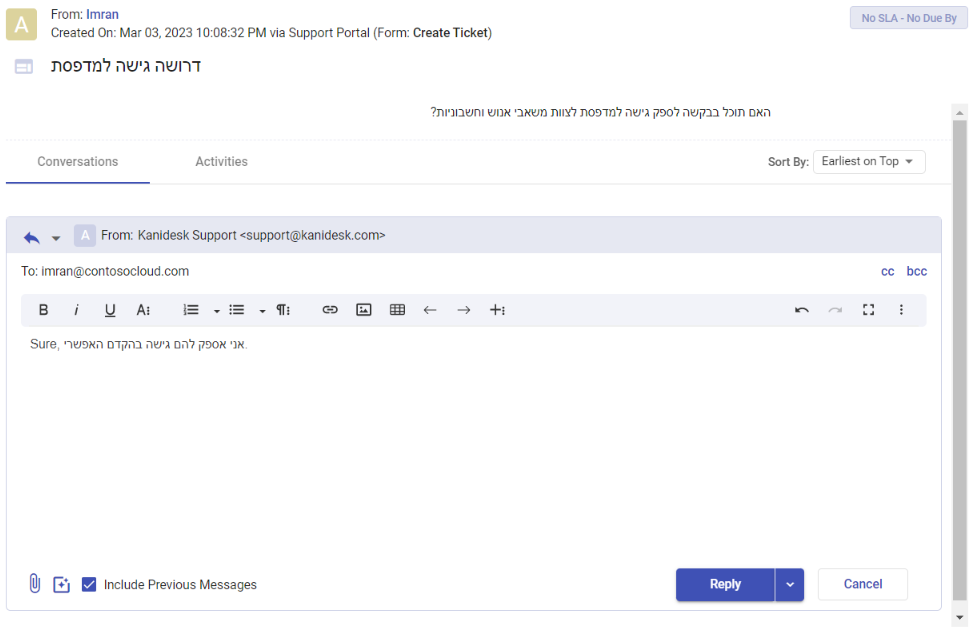Click the Kanidesk Support avatar in reply
This screenshot has height=634, width=972.
point(85,236)
